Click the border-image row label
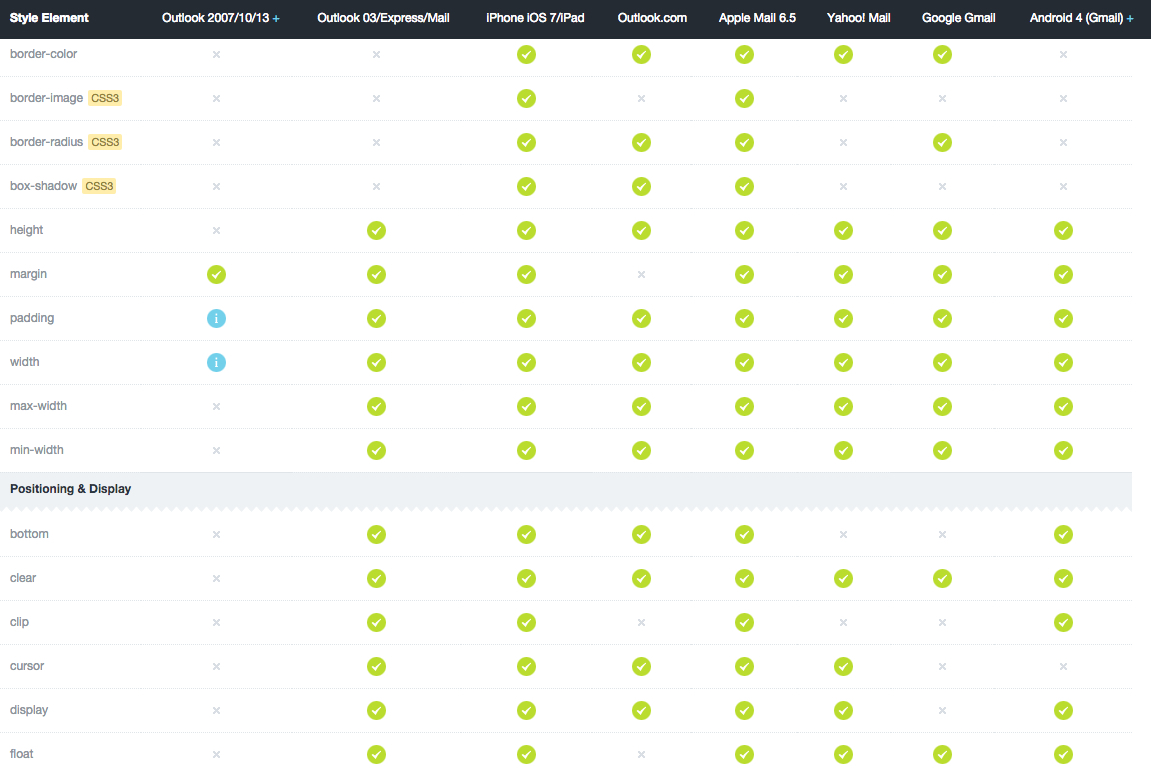Viewport: 1151px width, 771px height. 46,98
